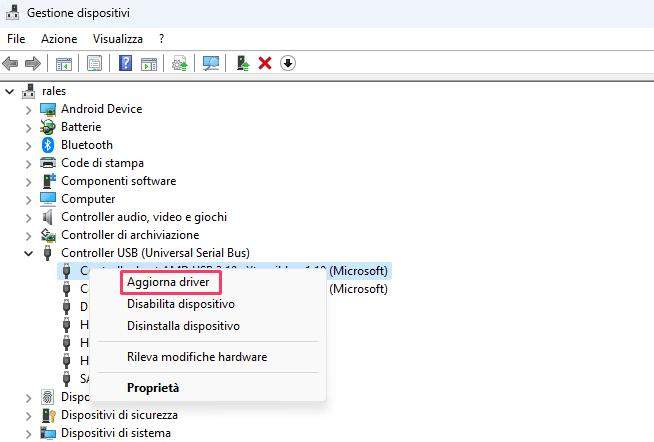The image size is (654, 442).
Task: Collapse the rales root node
Action: click(x=10, y=91)
